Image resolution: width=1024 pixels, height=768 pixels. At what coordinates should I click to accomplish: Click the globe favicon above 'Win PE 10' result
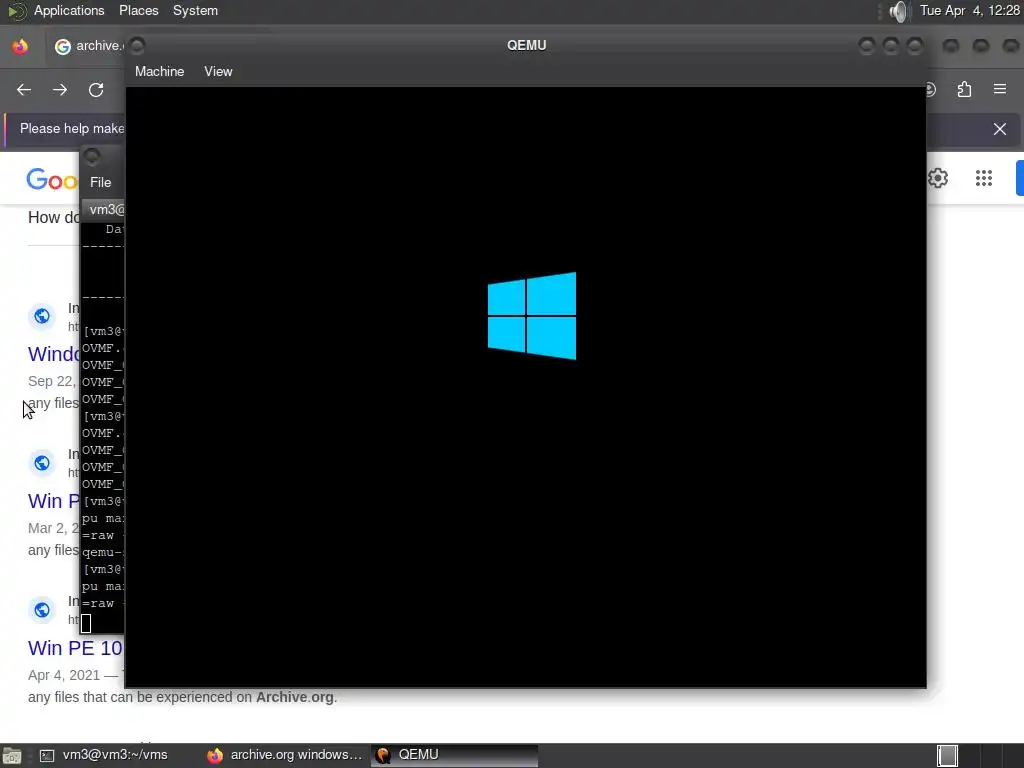tap(42, 610)
